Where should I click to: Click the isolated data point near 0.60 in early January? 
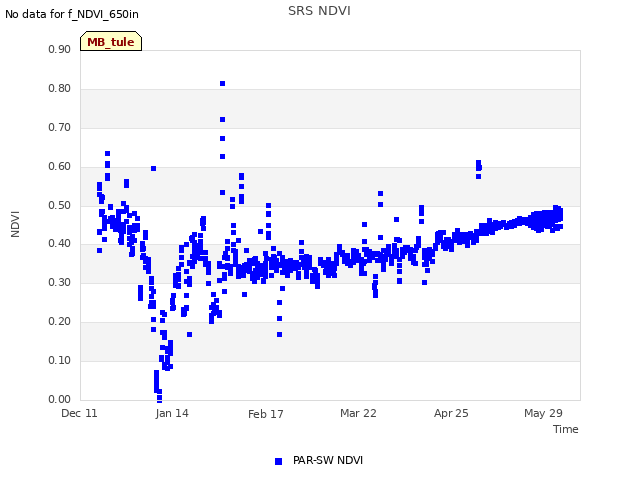pos(153,169)
